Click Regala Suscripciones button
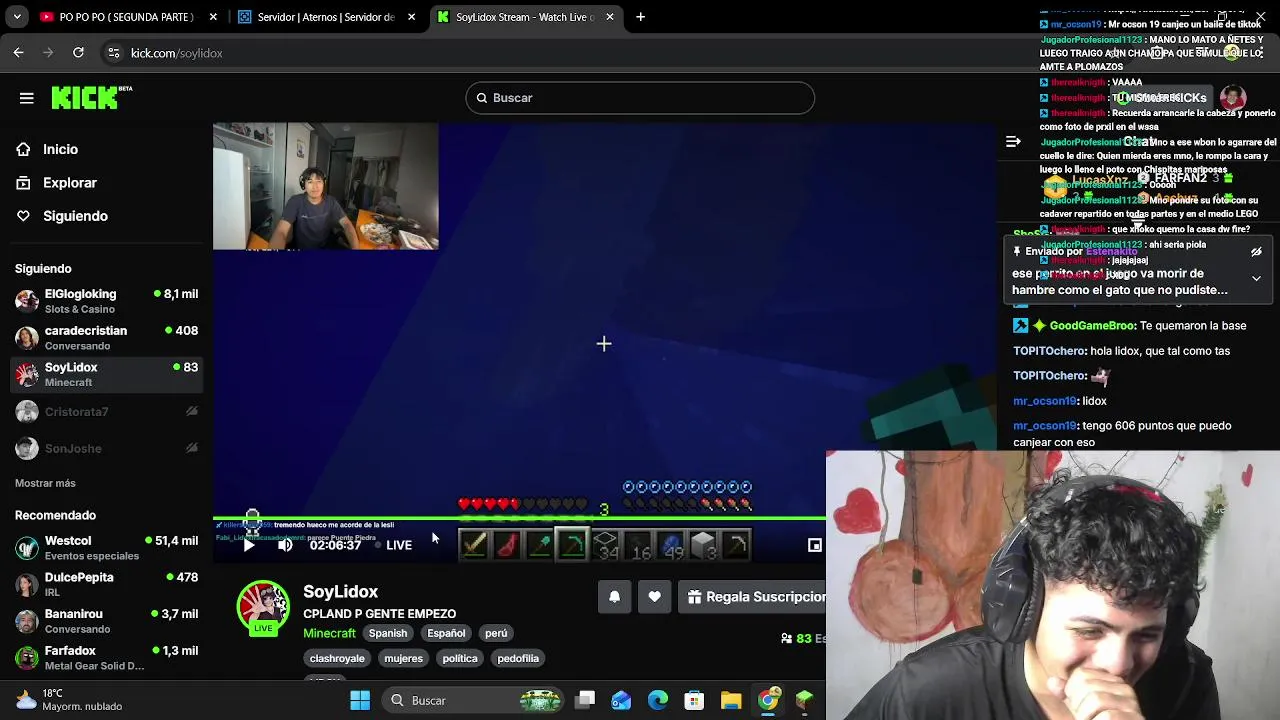Viewport: 1280px width, 720px height. (x=754, y=597)
